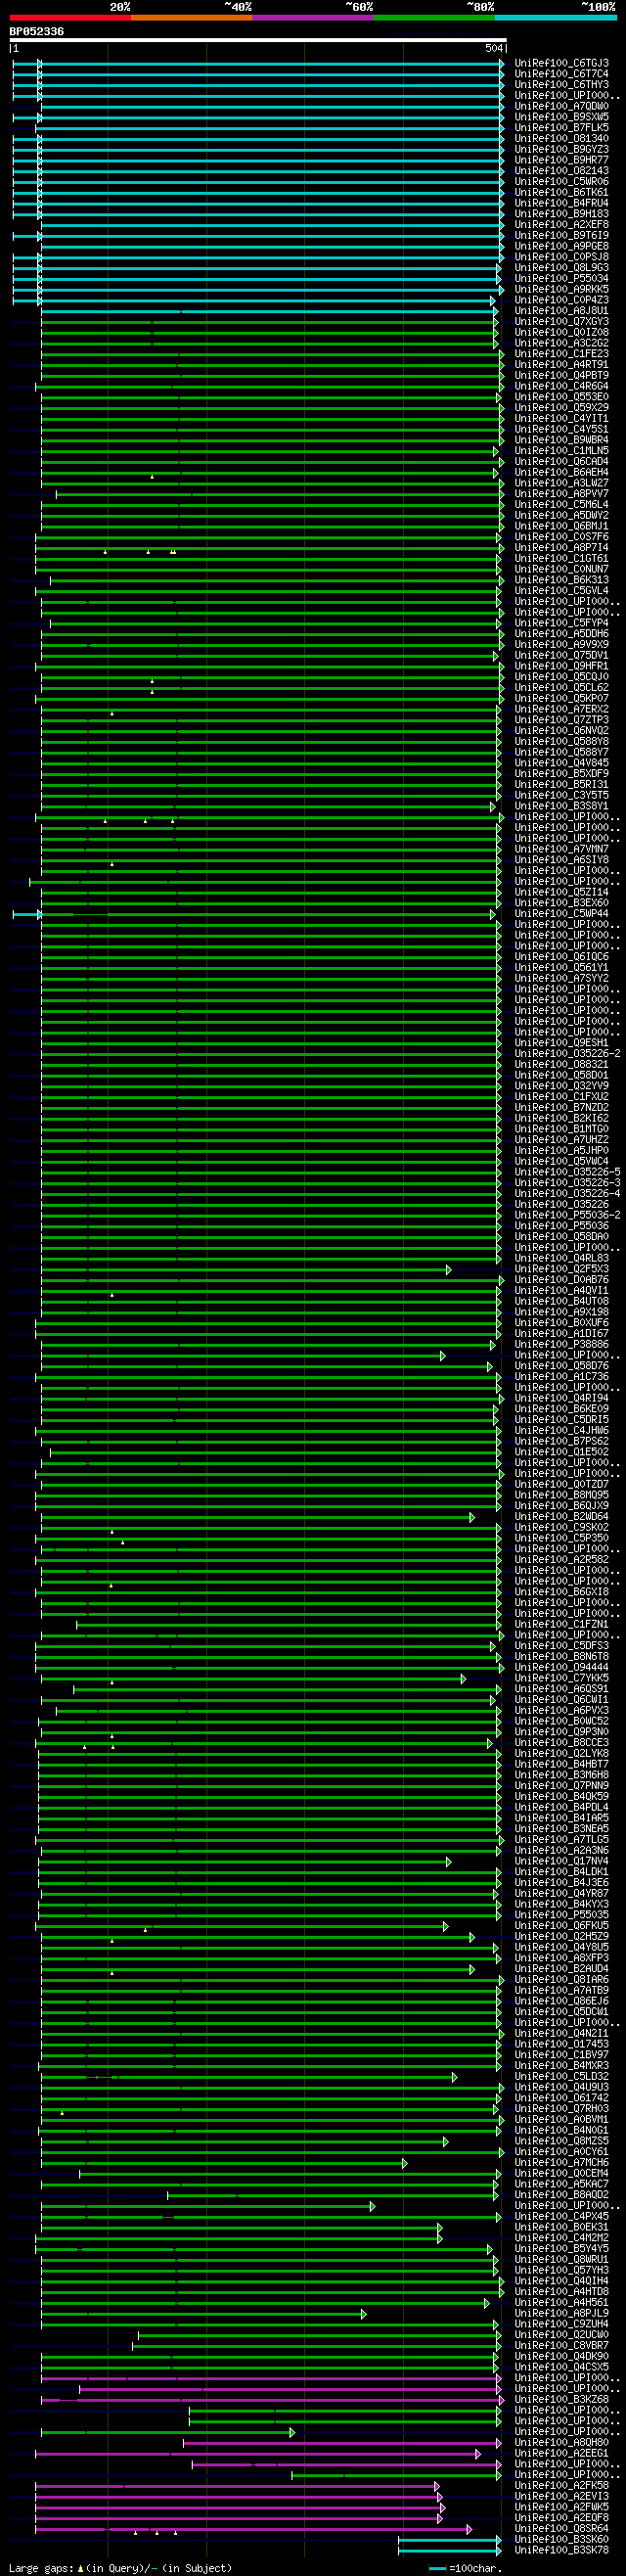The image size is (626, 2576).
Task: Select hit label UniRef100_C0P4Z3
Action: [x=562, y=300]
